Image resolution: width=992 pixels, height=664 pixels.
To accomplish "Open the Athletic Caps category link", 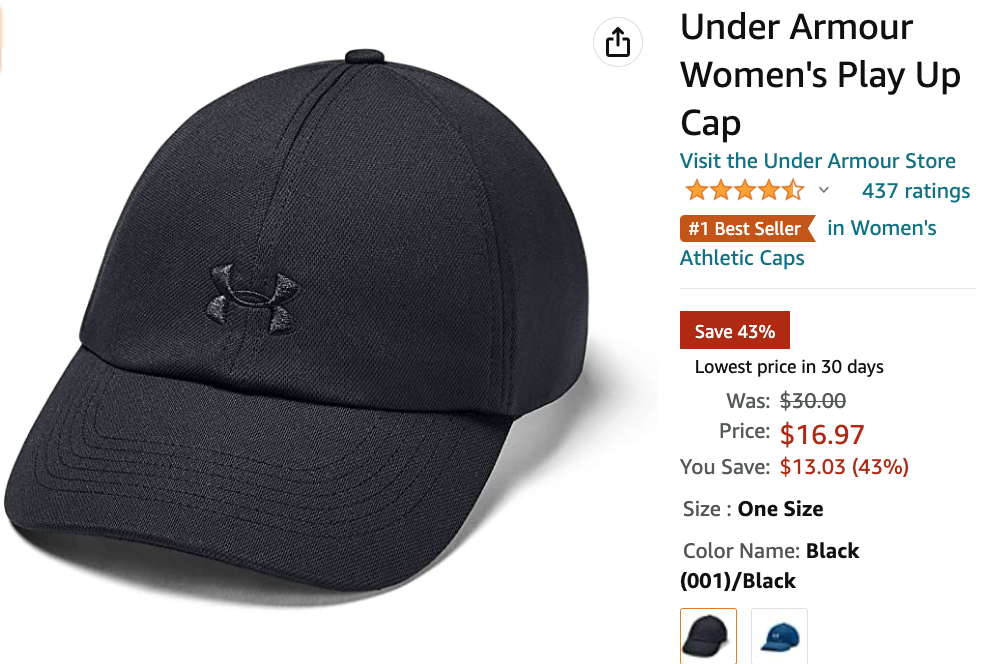I will 742,258.
